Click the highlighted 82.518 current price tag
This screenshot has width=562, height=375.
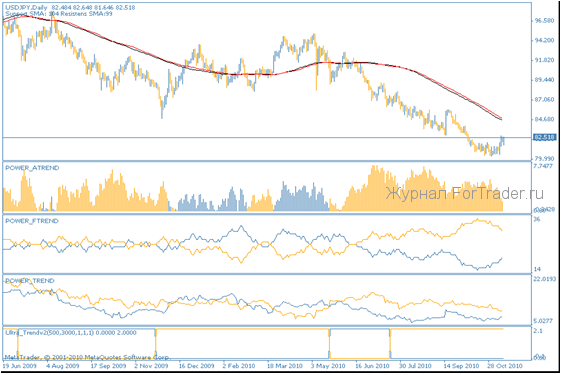(544, 137)
